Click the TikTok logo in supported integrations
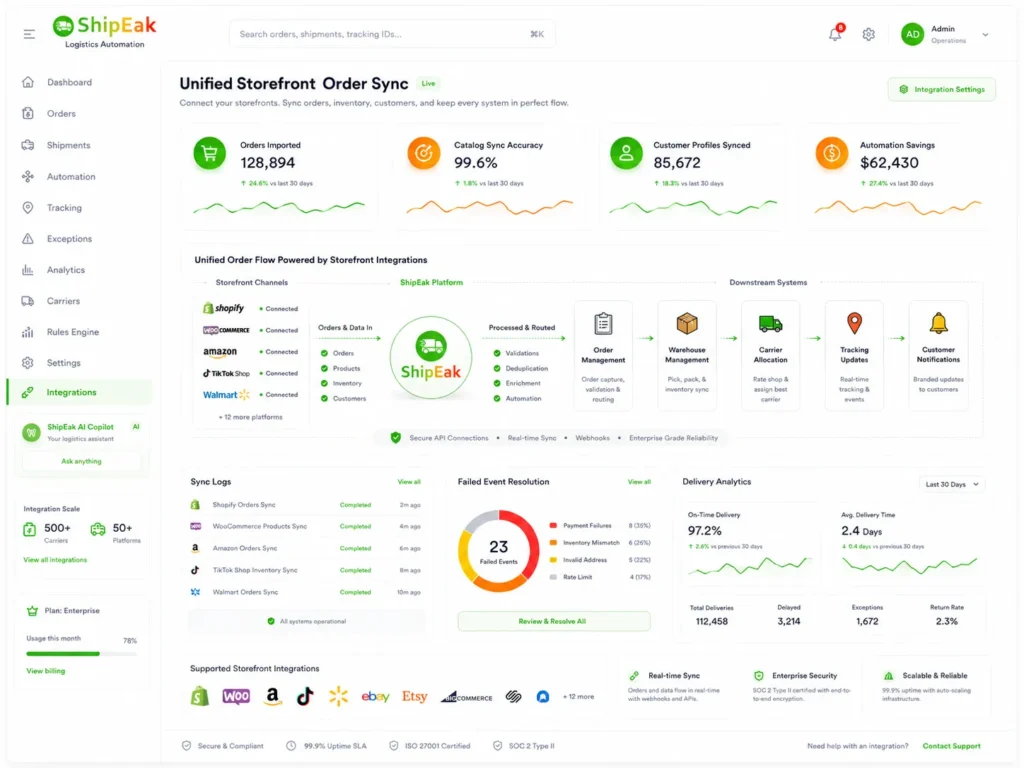The height and width of the screenshot is (768, 1024). 305,696
